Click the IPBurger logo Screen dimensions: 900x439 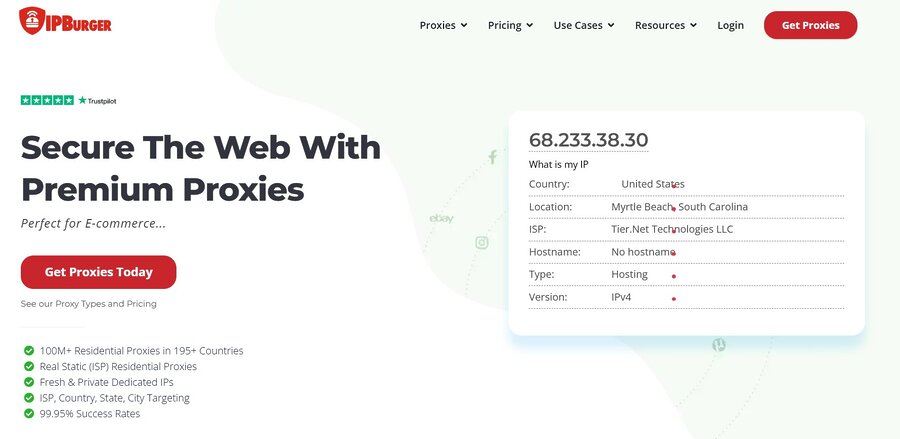coord(65,21)
